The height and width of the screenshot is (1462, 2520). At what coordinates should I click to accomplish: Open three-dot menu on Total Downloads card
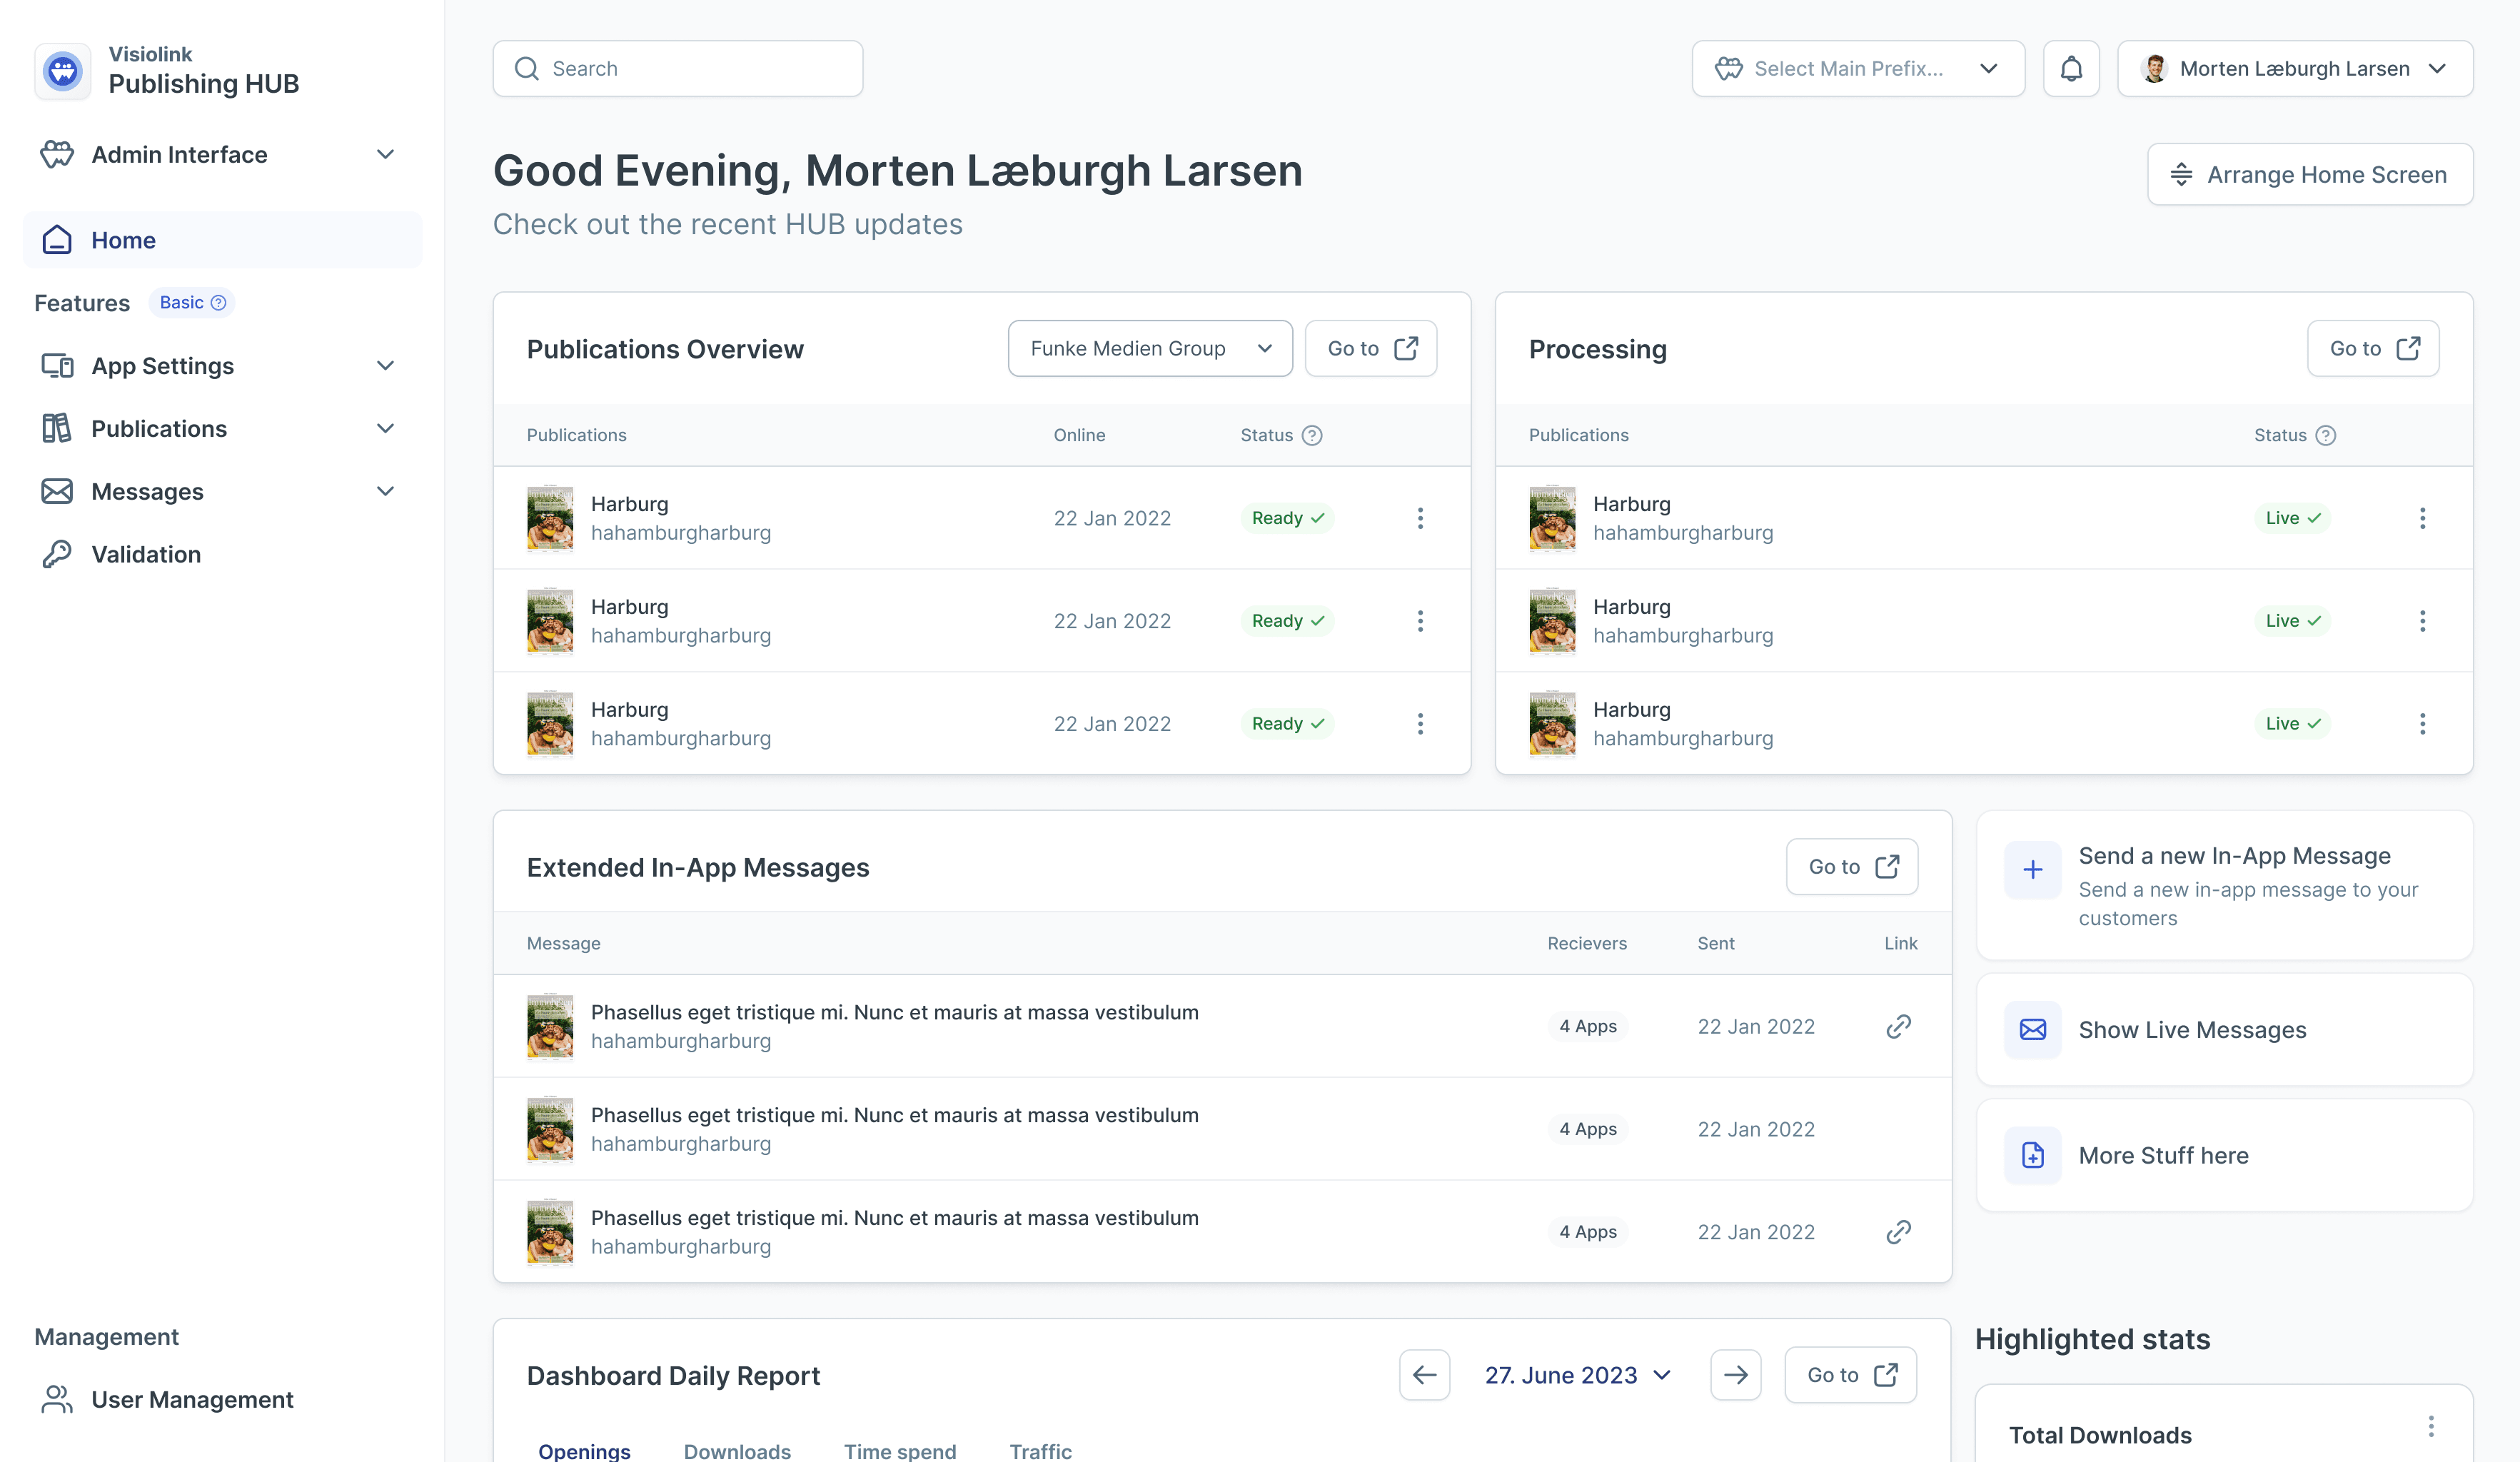coord(2431,1427)
